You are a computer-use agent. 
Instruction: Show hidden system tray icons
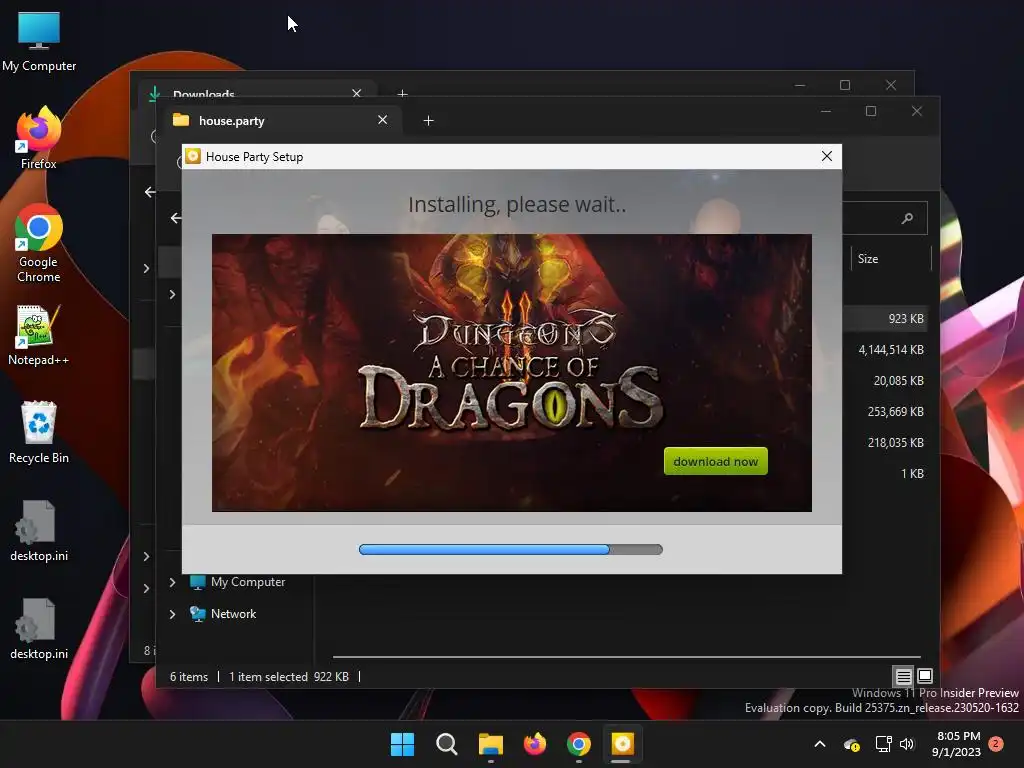pyautogui.click(x=820, y=744)
